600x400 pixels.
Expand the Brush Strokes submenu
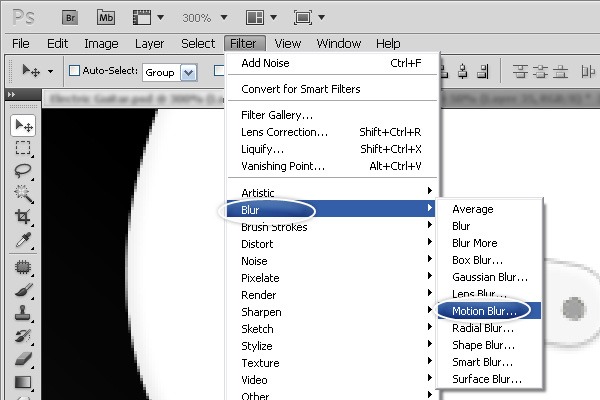(331, 227)
